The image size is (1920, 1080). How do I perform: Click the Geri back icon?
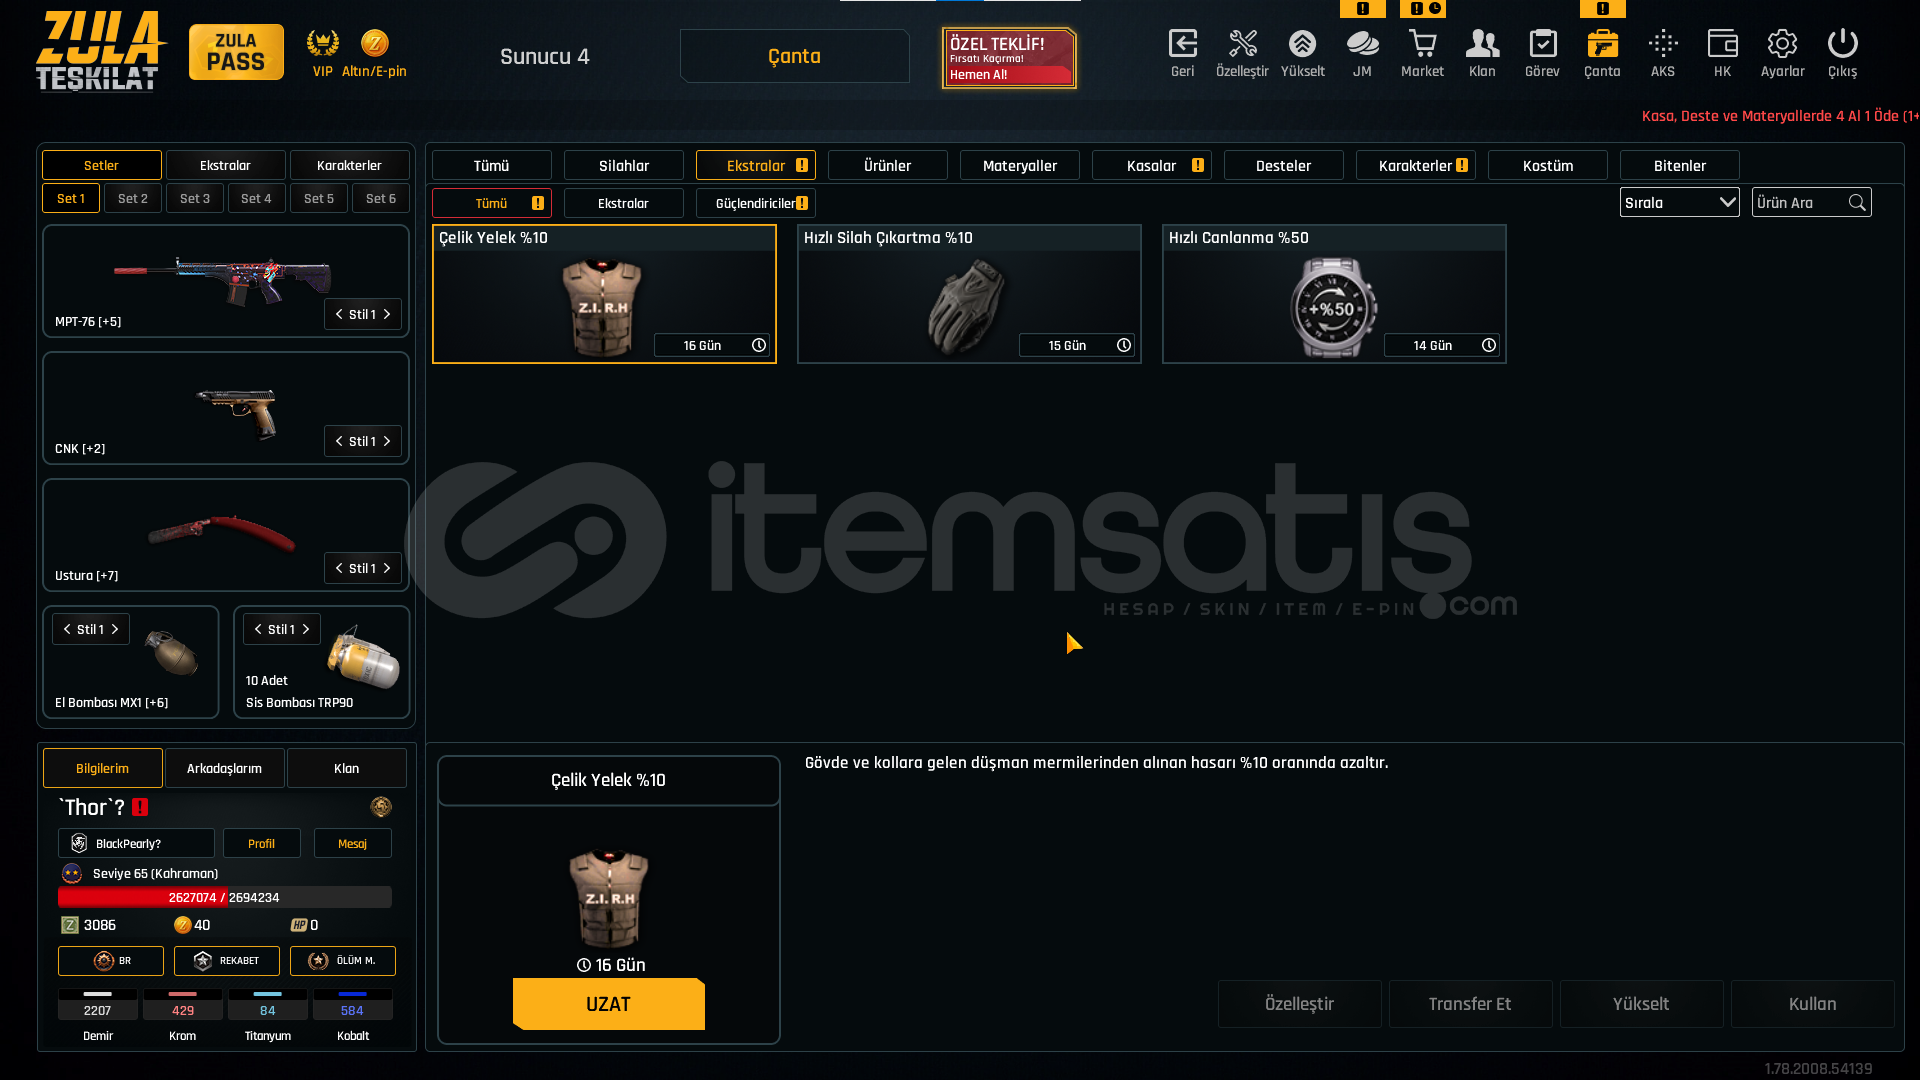[x=1182, y=44]
